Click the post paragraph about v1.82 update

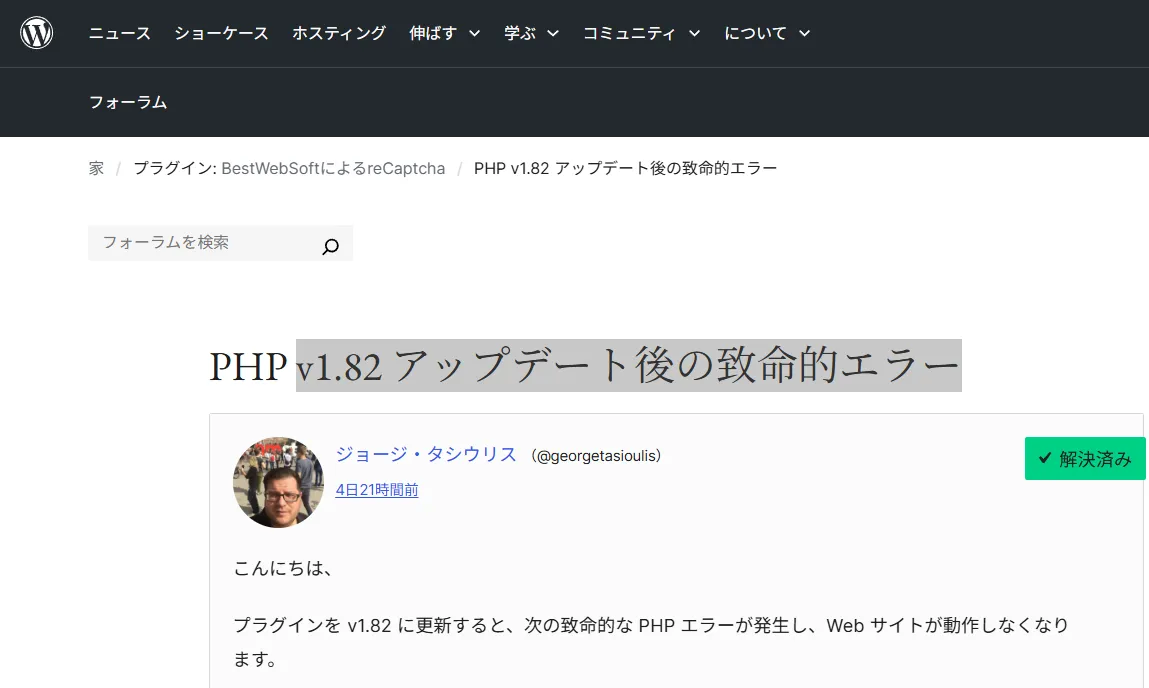point(651,642)
